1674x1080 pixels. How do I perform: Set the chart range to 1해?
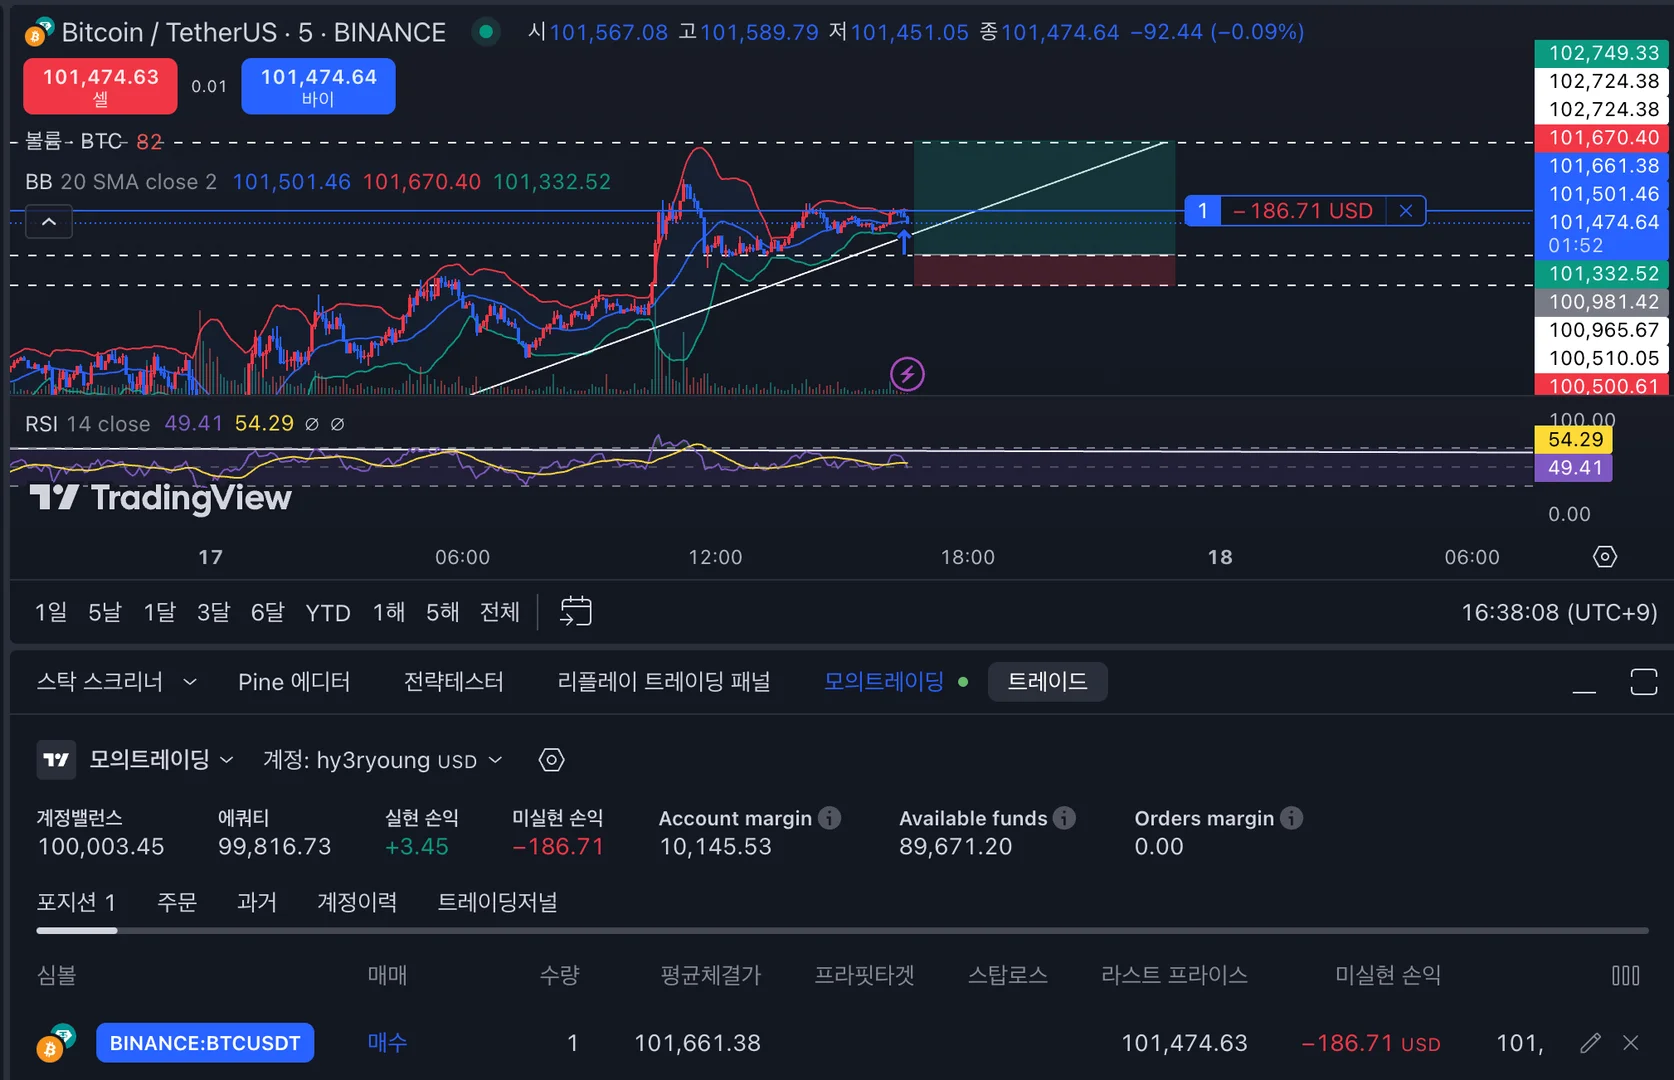click(389, 612)
